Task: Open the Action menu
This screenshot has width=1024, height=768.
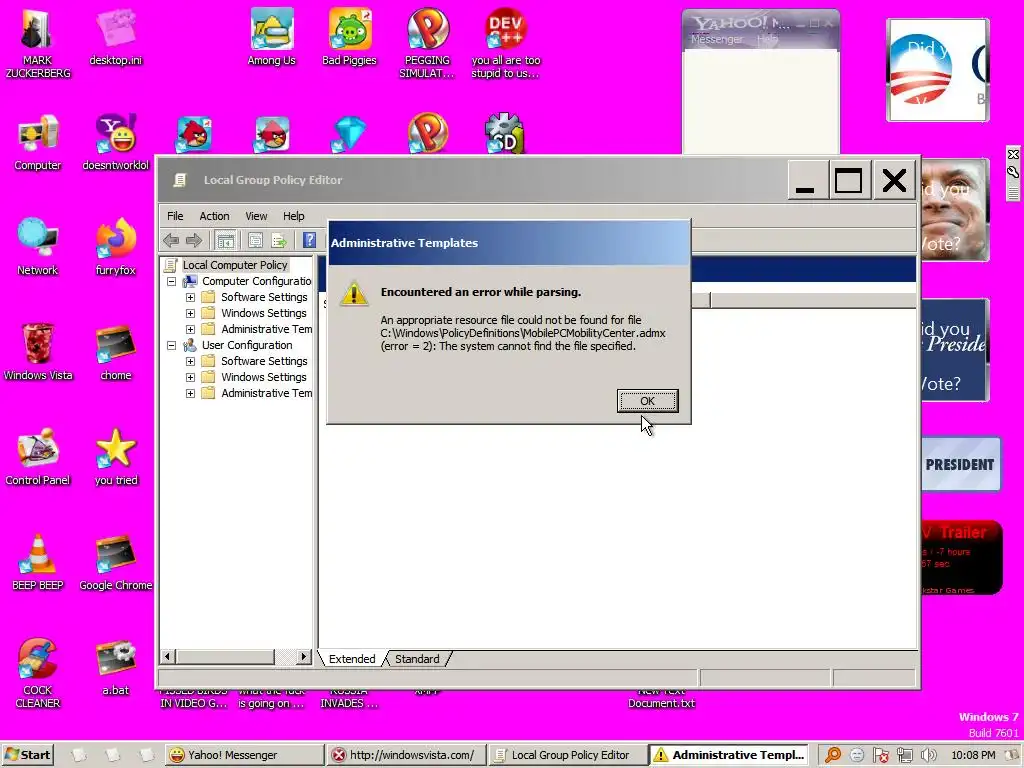Action: [x=214, y=216]
